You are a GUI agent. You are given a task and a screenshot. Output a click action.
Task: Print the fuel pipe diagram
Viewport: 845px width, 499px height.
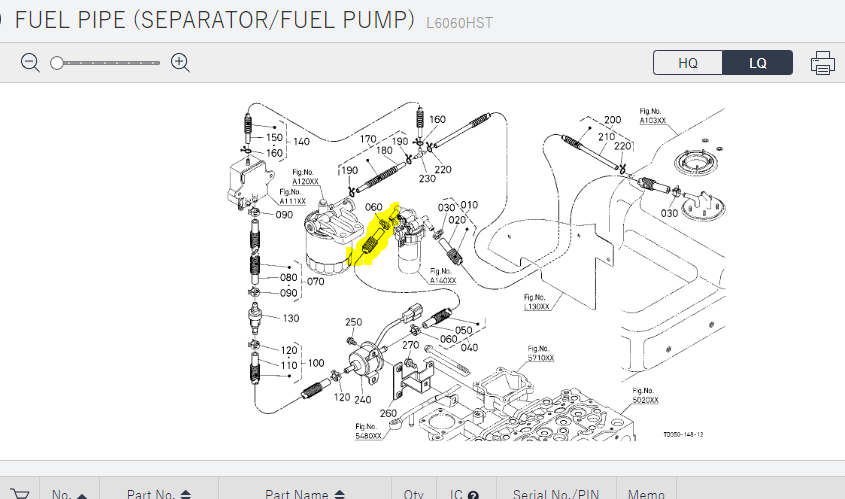click(822, 63)
